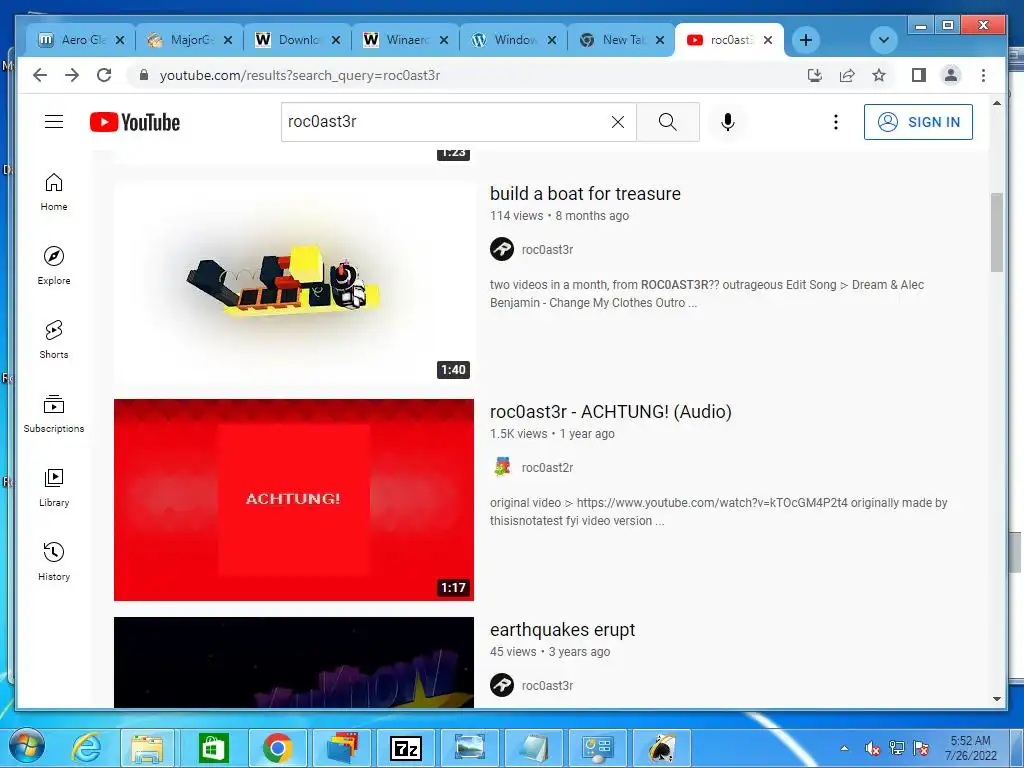Click the SIGN IN button
Screen dimensions: 1024x768
[918, 122]
